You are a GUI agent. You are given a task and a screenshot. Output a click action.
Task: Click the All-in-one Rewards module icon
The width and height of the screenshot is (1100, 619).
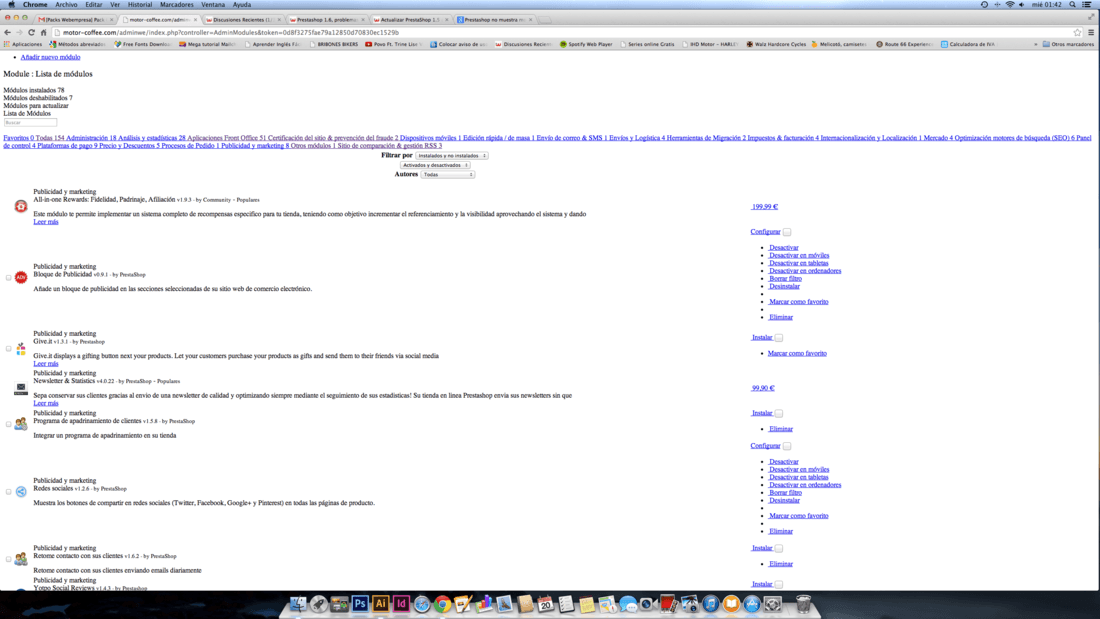(21, 206)
